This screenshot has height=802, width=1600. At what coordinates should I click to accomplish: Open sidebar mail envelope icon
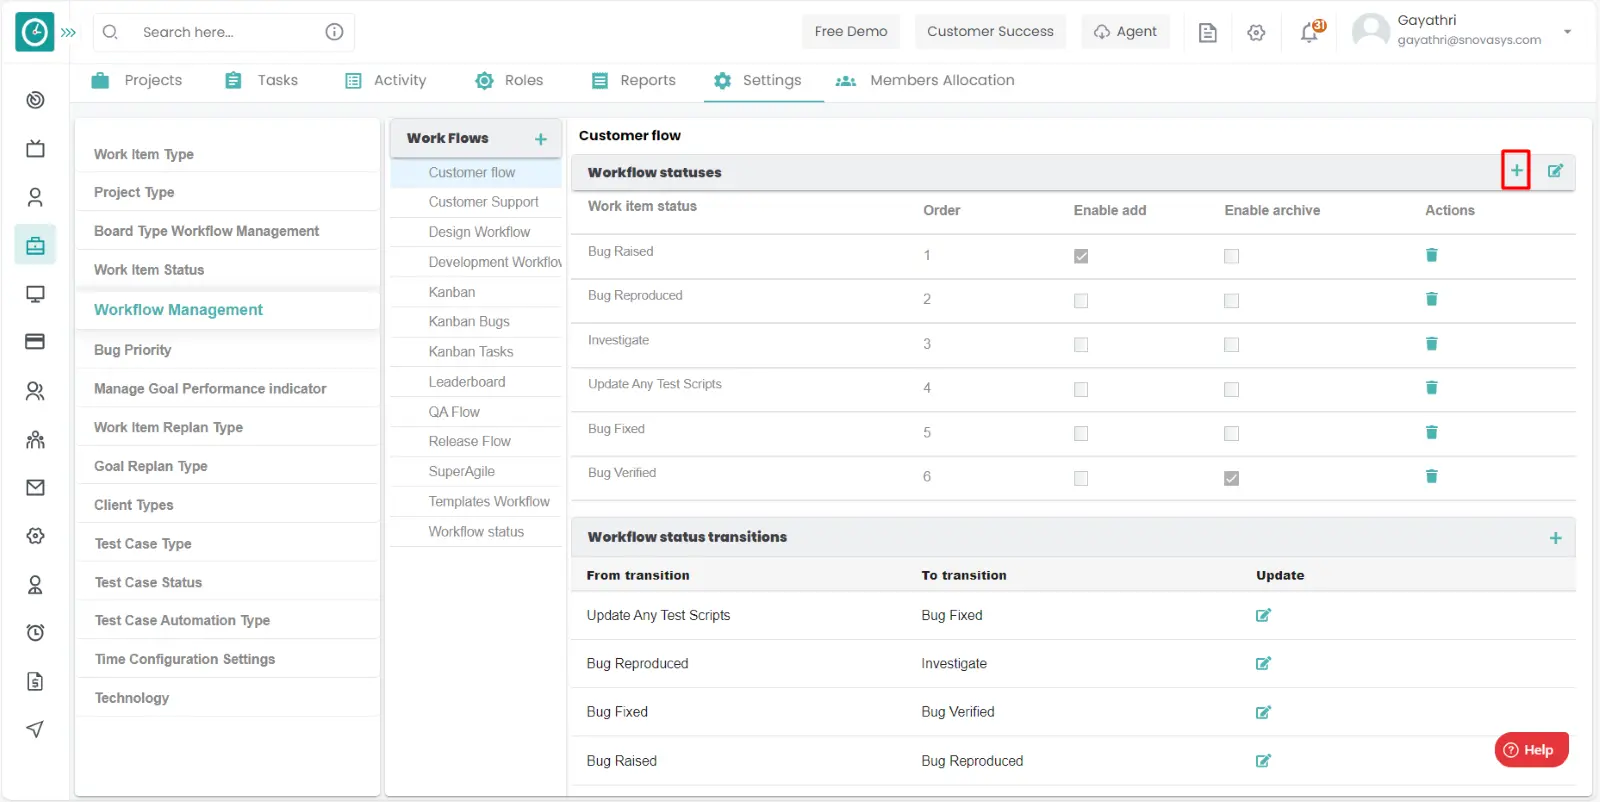pyautogui.click(x=35, y=488)
